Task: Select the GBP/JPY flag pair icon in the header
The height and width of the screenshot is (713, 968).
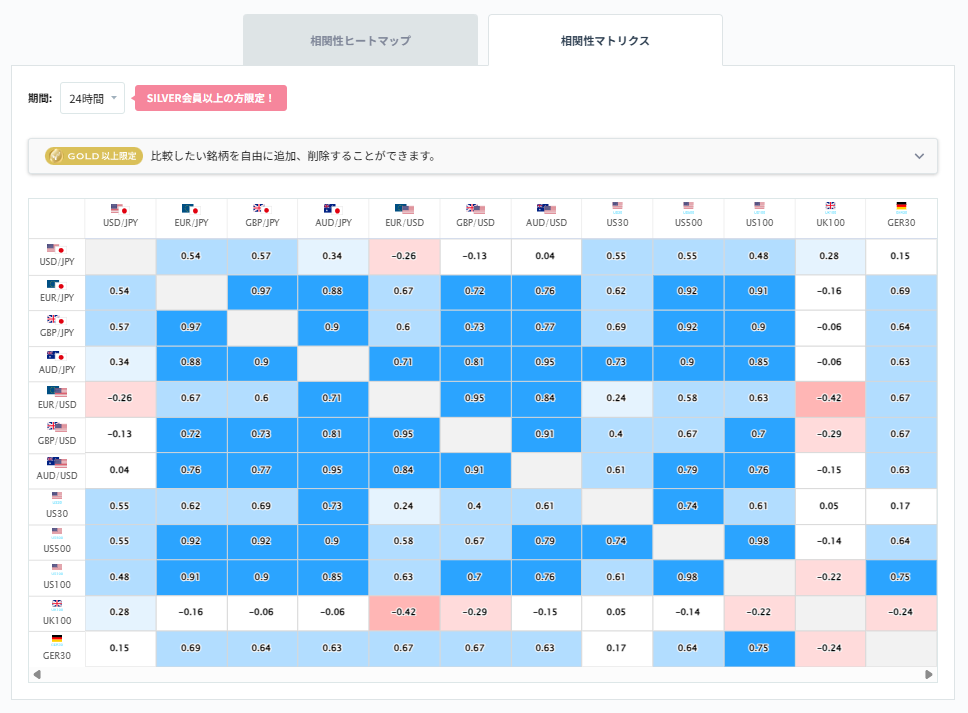Action: tap(262, 207)
